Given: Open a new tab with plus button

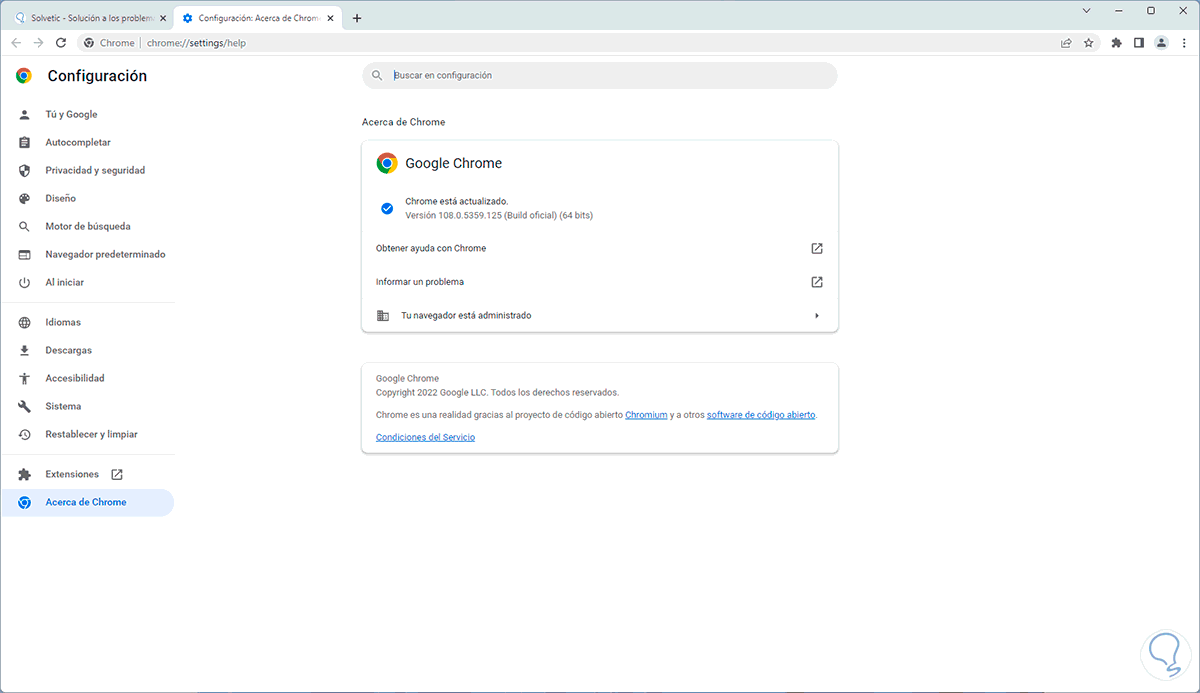Looking at the screenshot, I should 358,18.
